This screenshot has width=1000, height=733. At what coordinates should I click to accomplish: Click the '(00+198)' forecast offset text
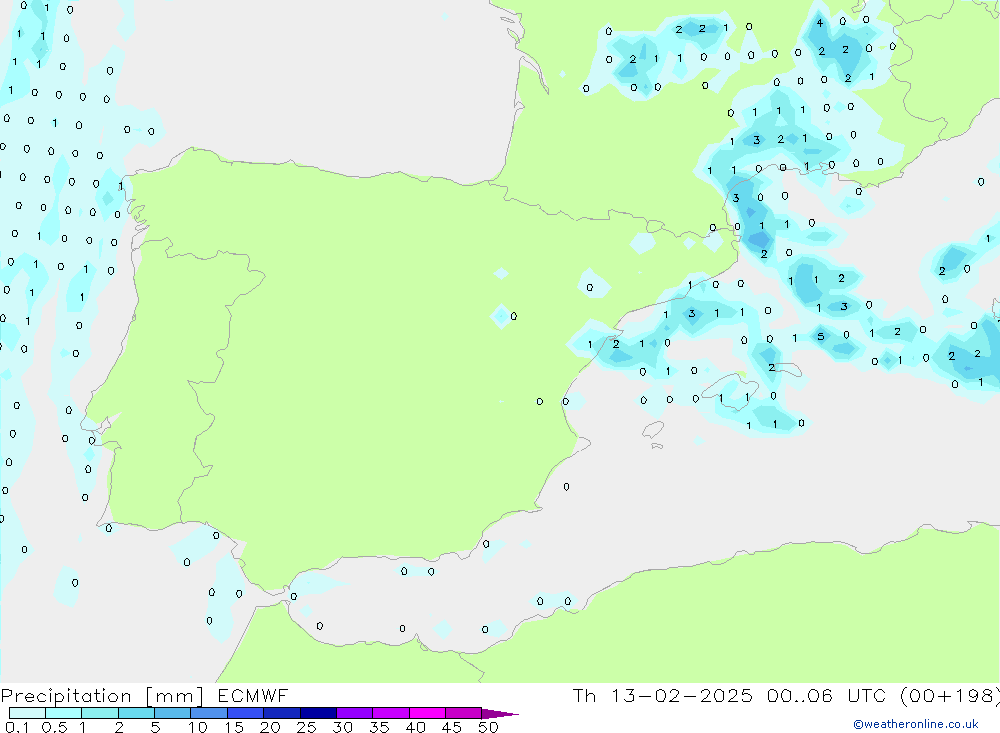pyautogui.click(x=950, y=696)
